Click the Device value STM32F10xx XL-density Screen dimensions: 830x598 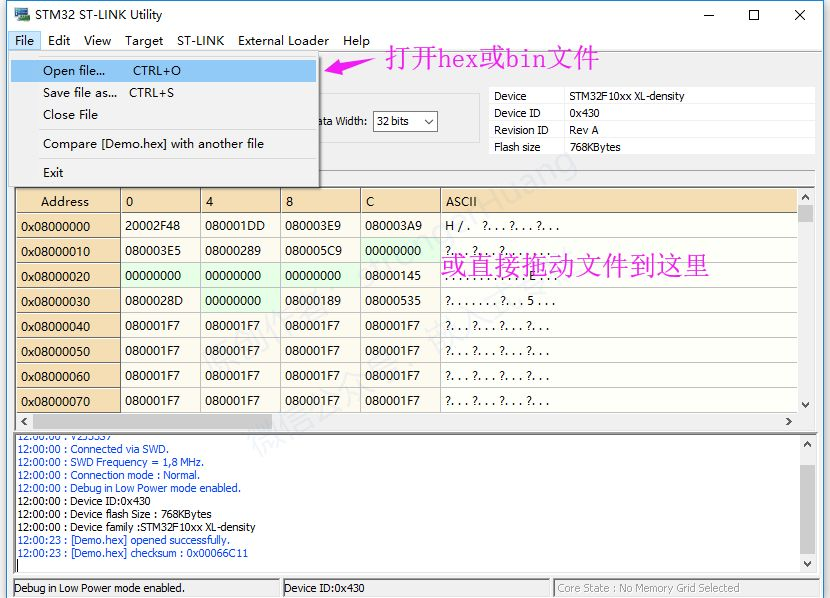tap(627, 96)
